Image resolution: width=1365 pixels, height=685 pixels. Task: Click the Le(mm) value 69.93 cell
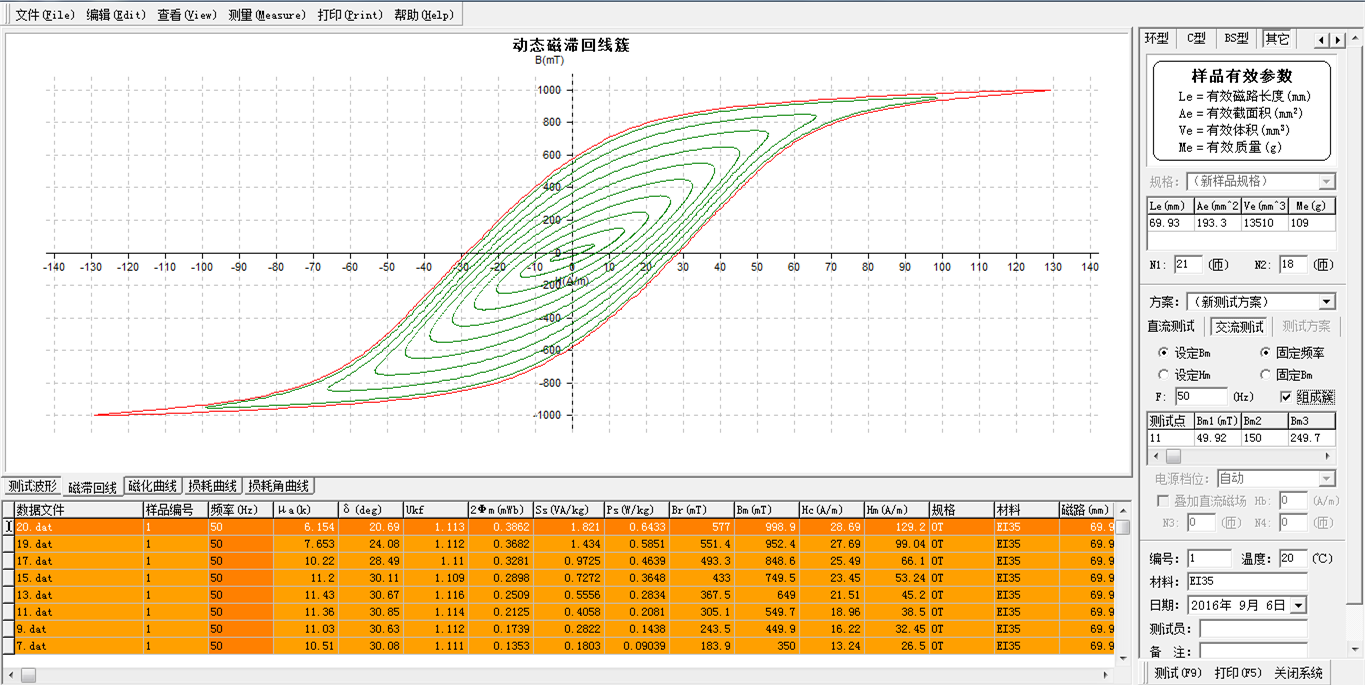(x=1170, y=223)
